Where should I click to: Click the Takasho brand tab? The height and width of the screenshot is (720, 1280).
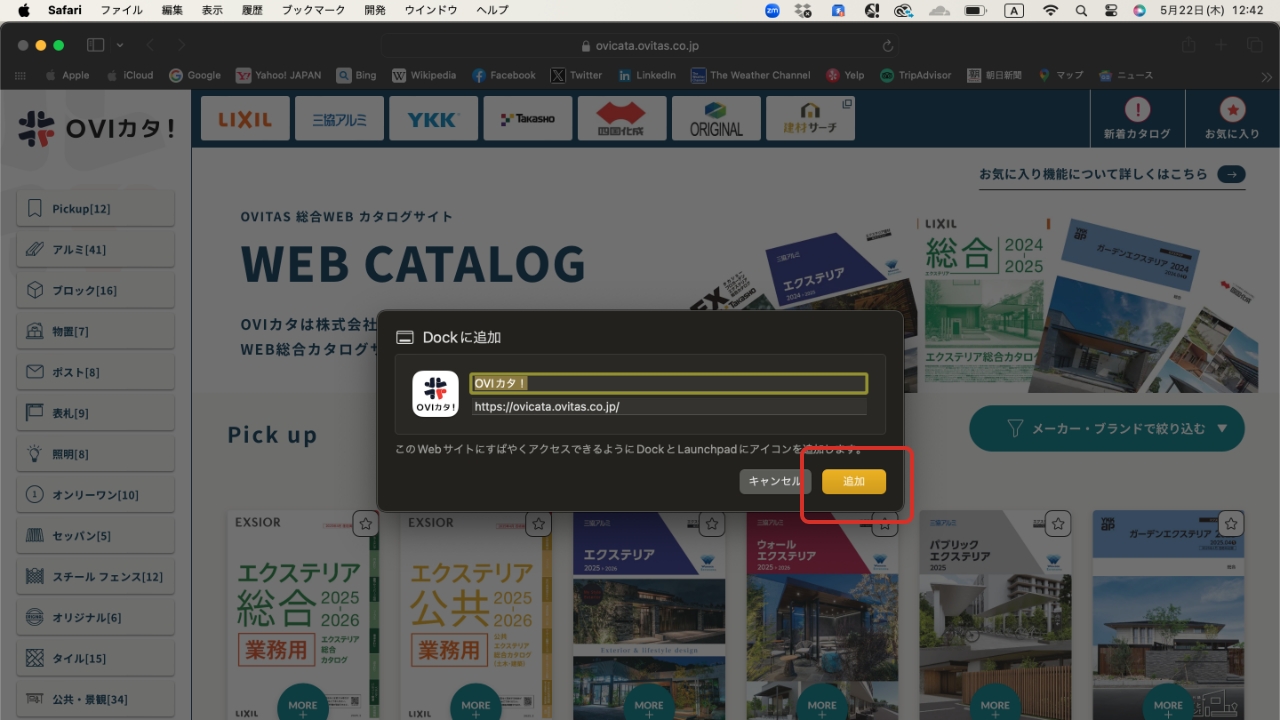point(528,118)
